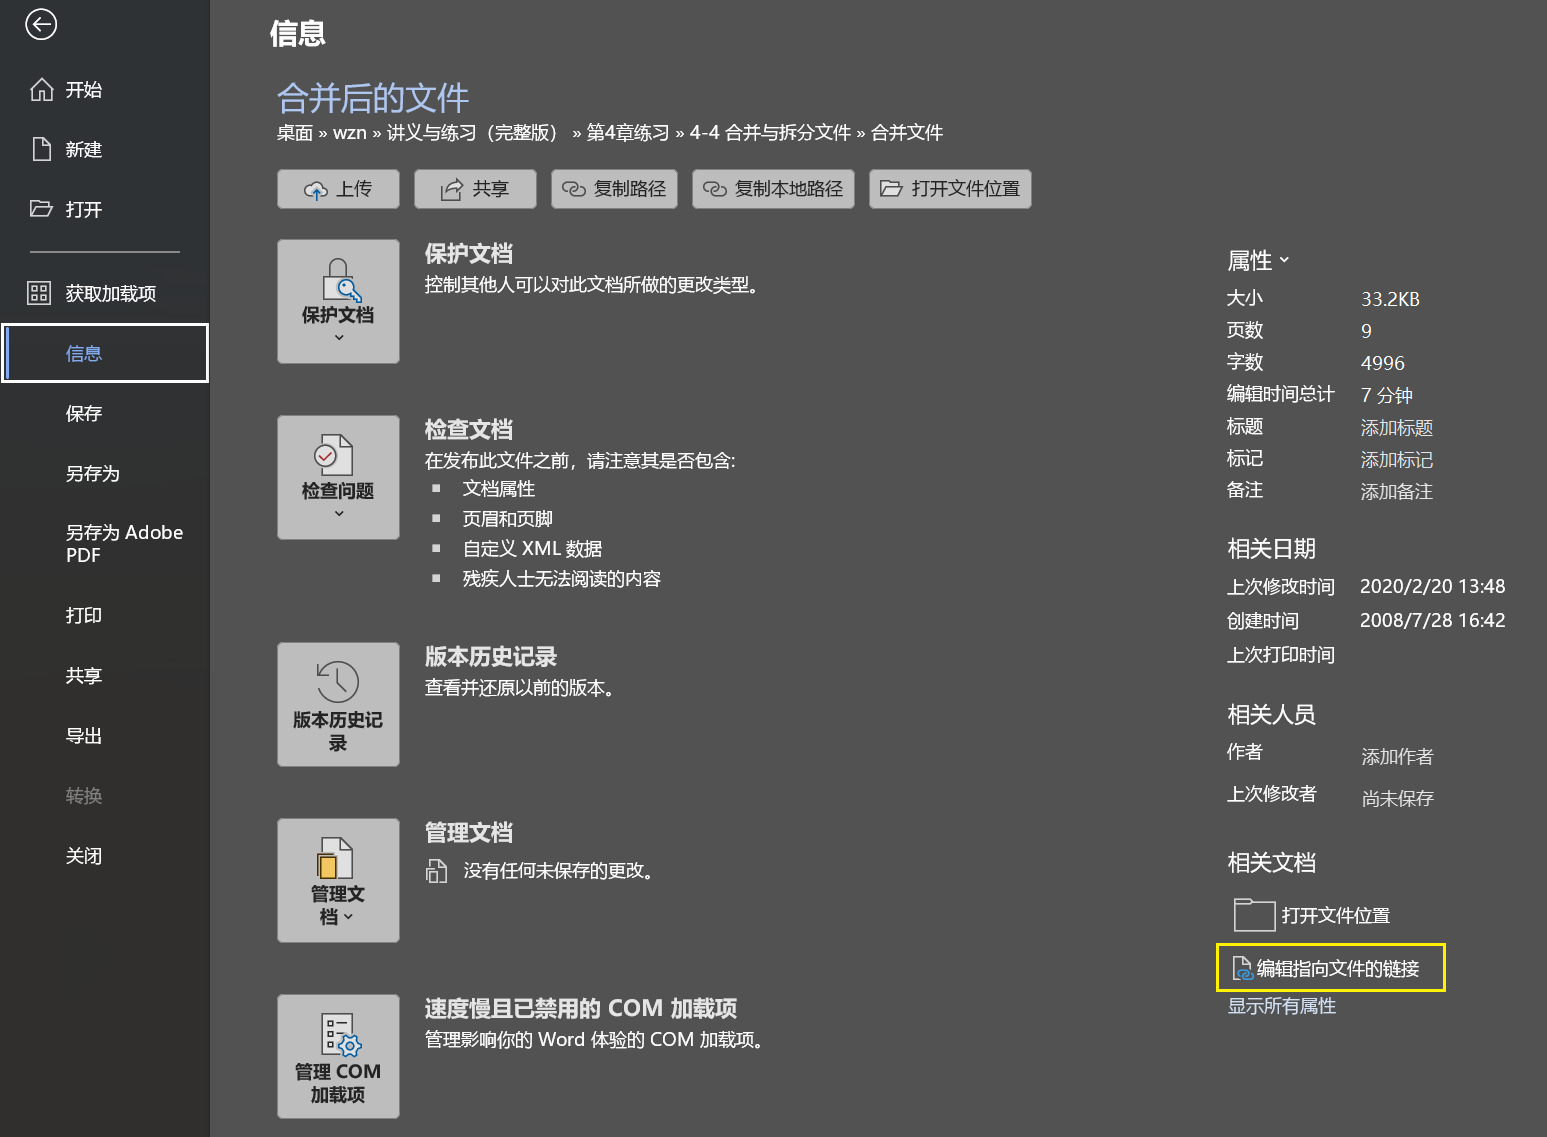The height and width of the screenshot is (1137, 1547).
Task: Click 显示所有属性 link
Action: [x=1282, y=1006]
